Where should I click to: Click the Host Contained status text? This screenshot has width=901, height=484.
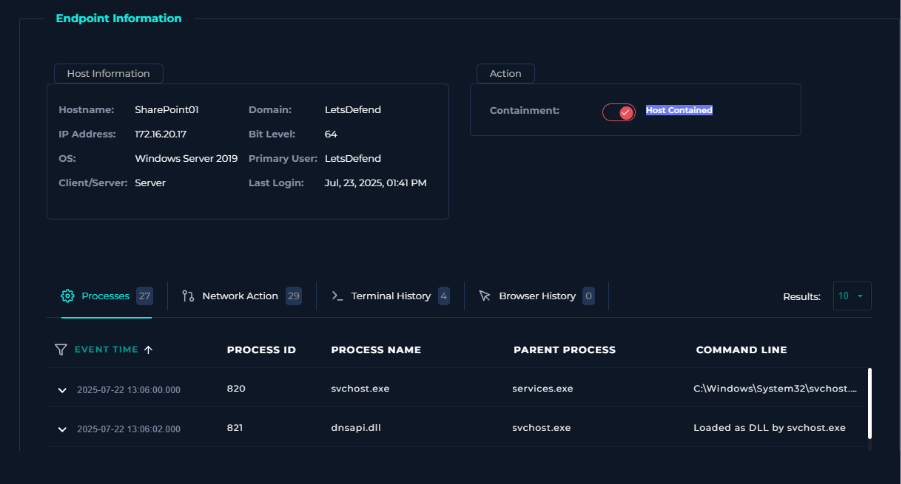point(679,110)
